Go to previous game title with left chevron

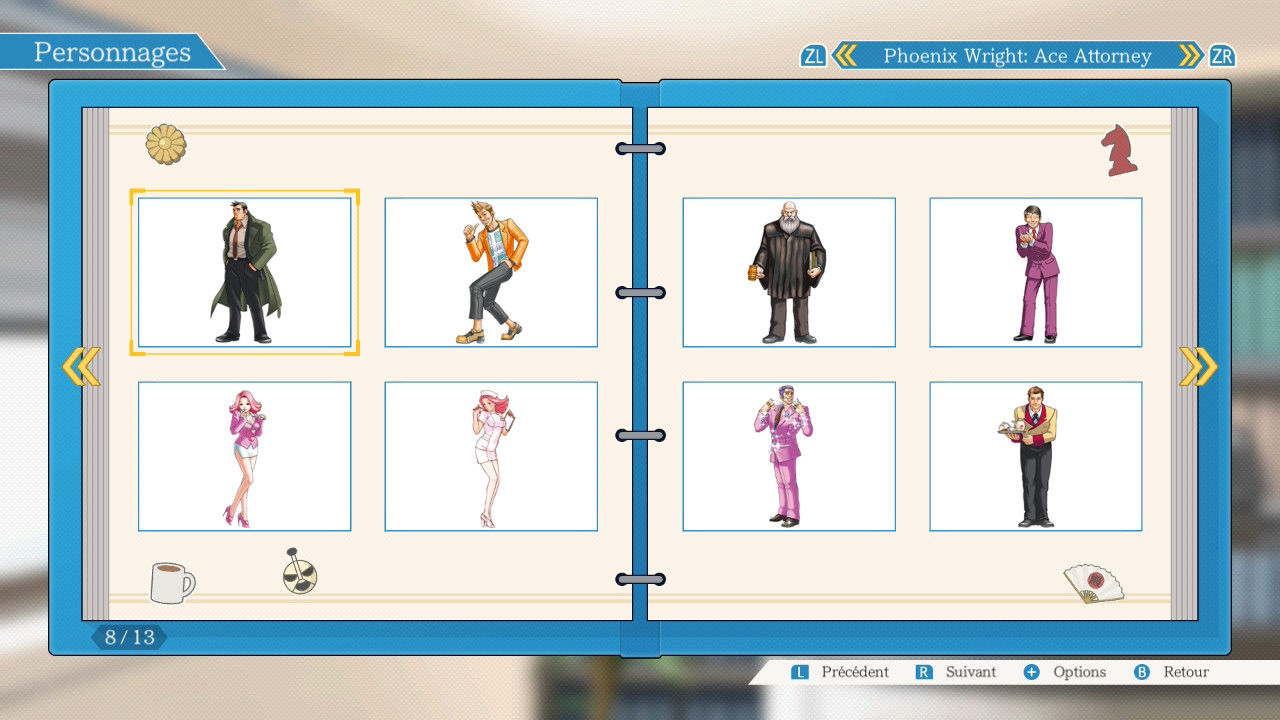tap(845, 56)
